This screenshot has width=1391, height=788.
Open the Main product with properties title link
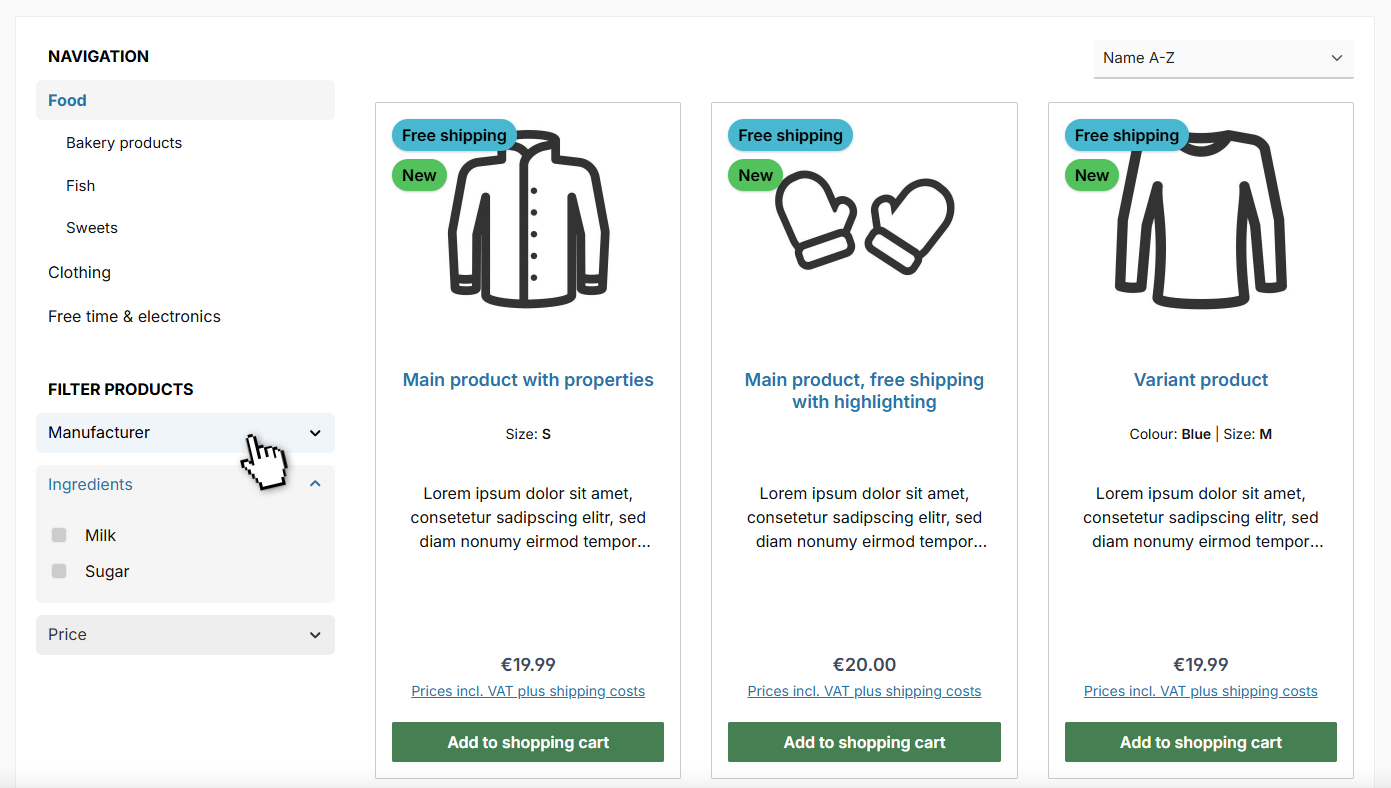tap(528, 380)
